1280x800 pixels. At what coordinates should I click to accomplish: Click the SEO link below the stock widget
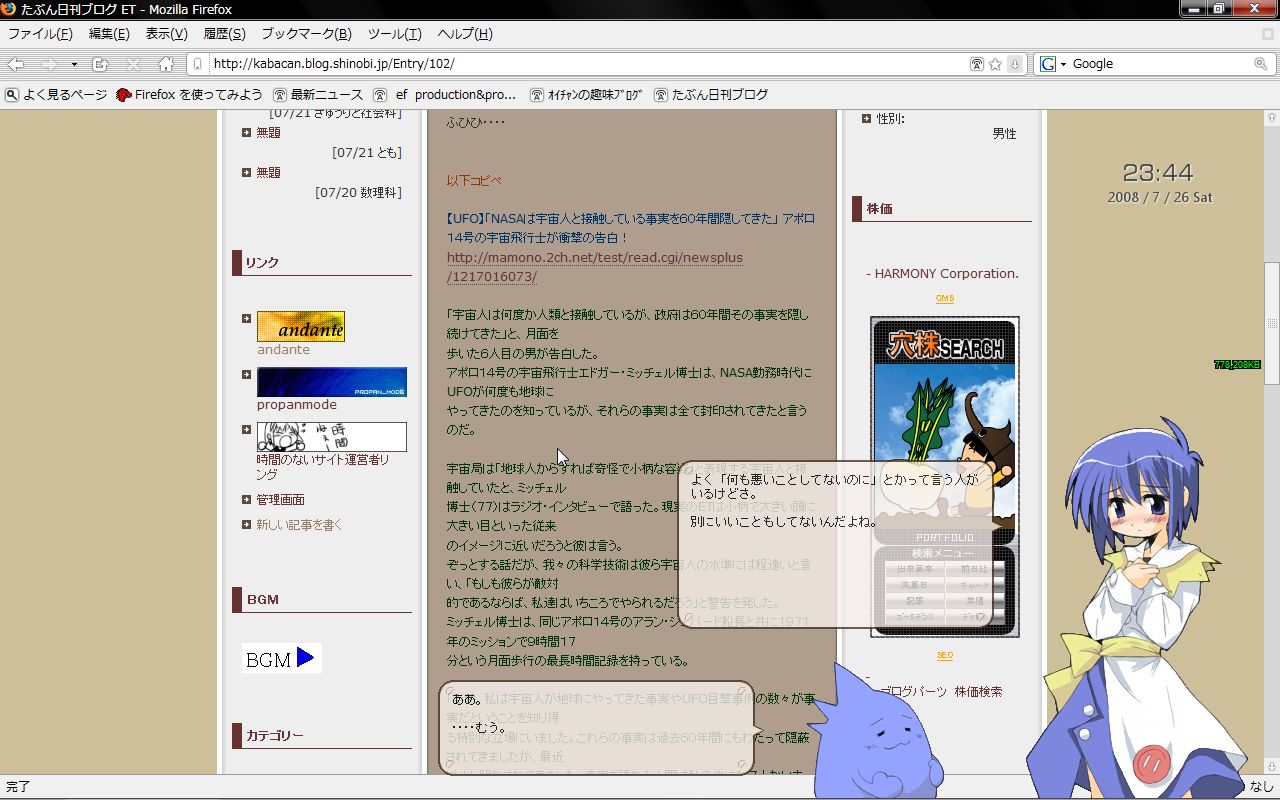tap(945, 656)
